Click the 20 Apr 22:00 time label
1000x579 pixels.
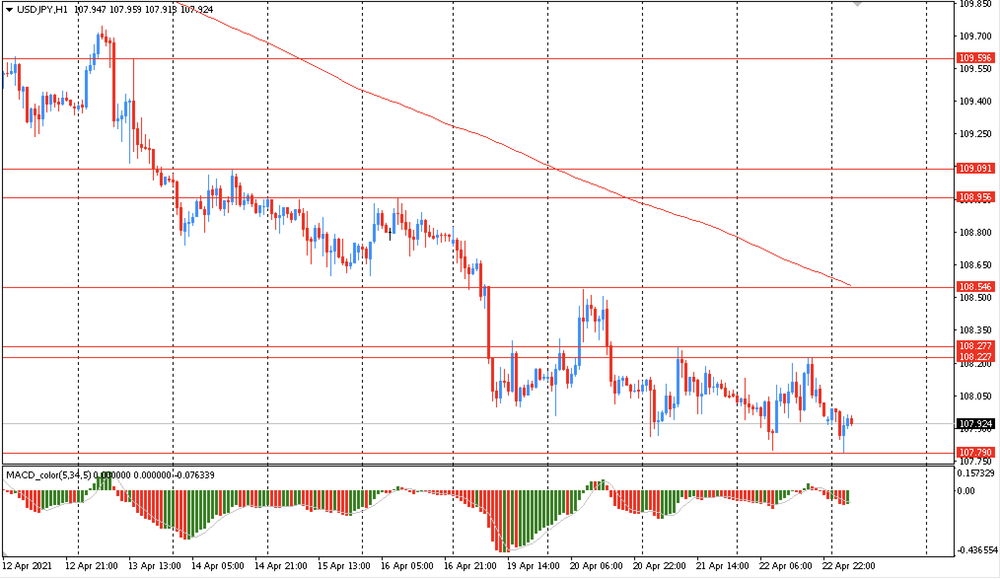[659, 566]
